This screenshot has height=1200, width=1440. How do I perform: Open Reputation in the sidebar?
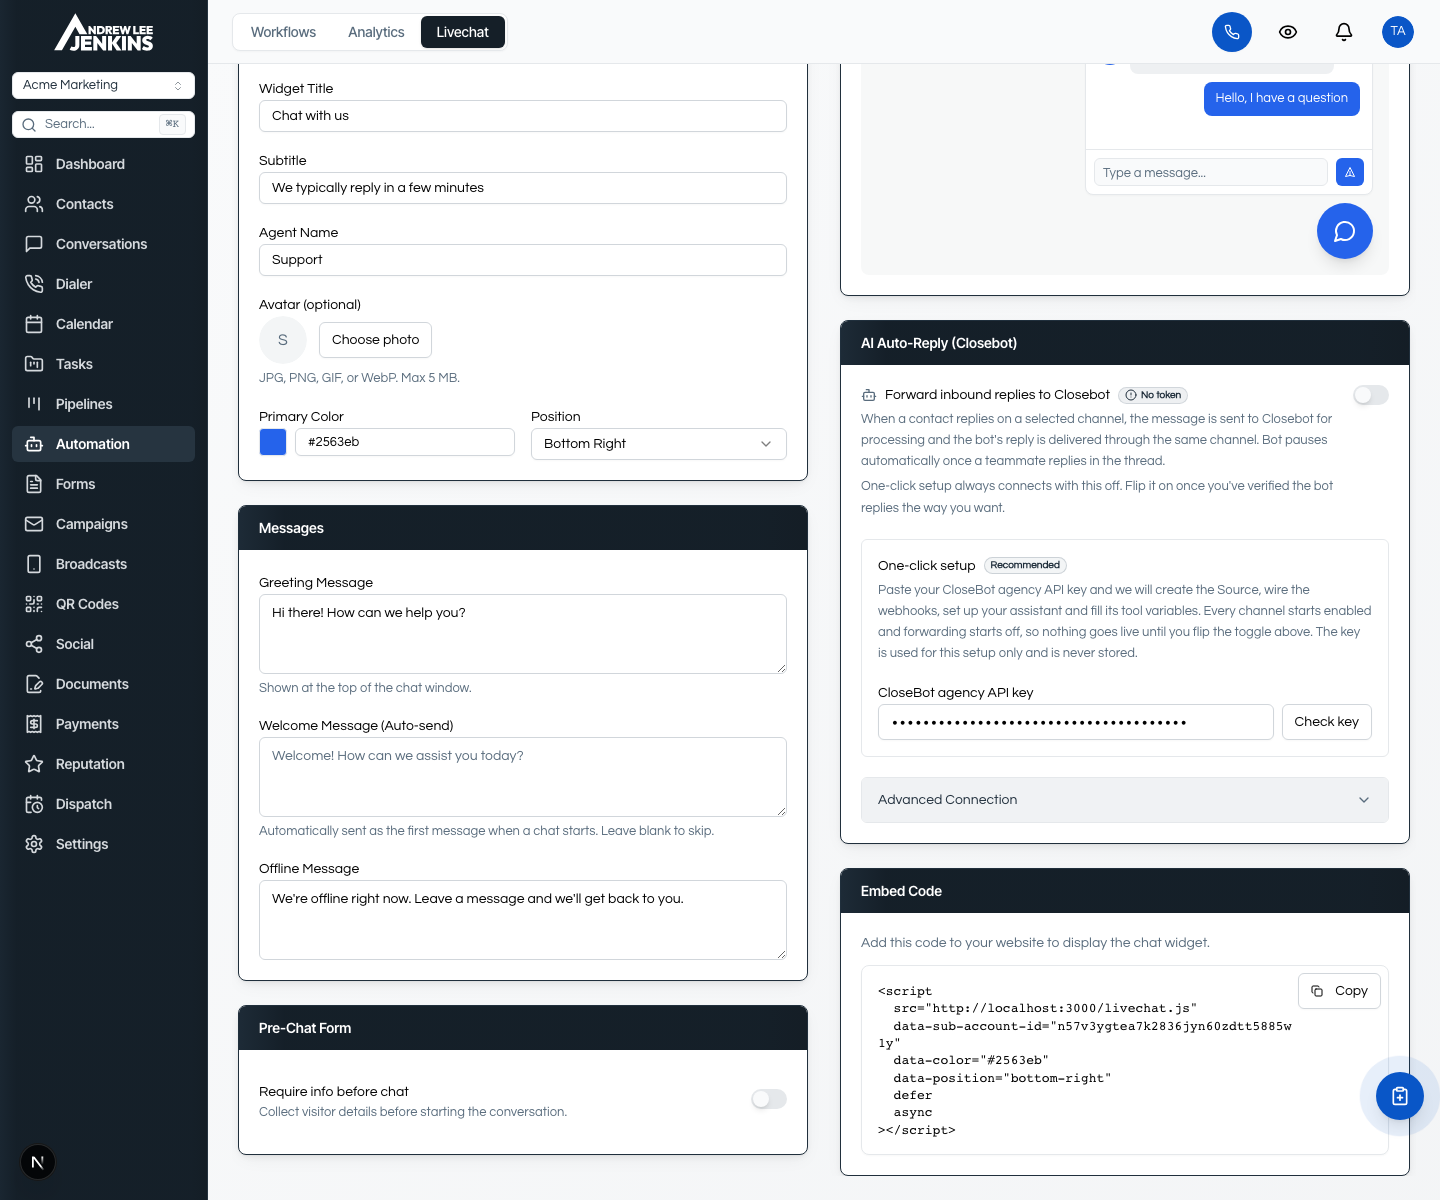click(103, 764)
